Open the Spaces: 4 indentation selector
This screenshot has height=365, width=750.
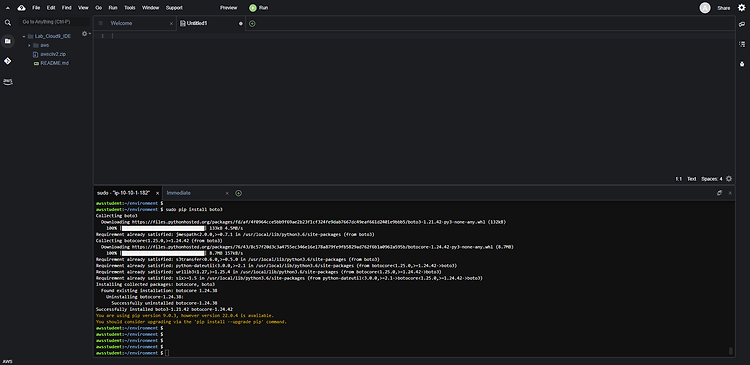(712, 179)
